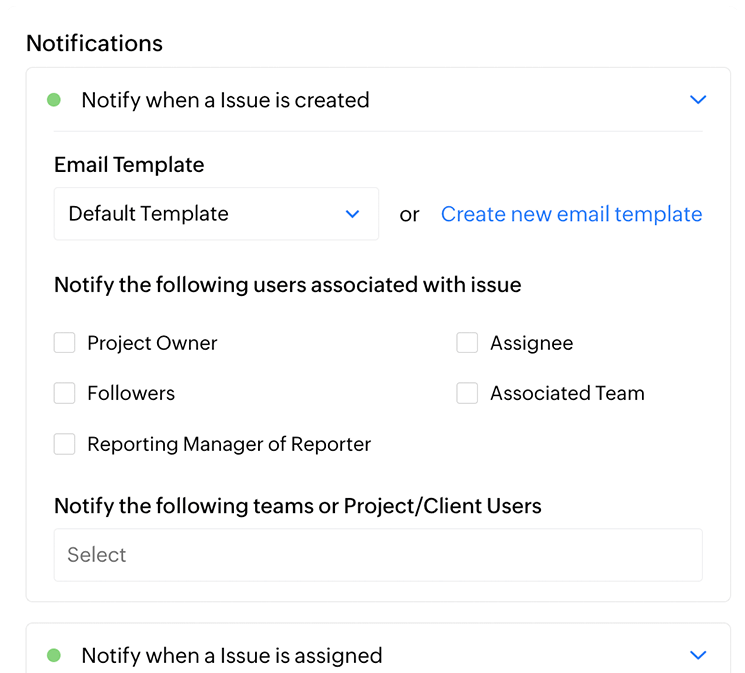The image size is (745, 673).
Task: Tick the Assignee checkbox
Action: point(467,343)
